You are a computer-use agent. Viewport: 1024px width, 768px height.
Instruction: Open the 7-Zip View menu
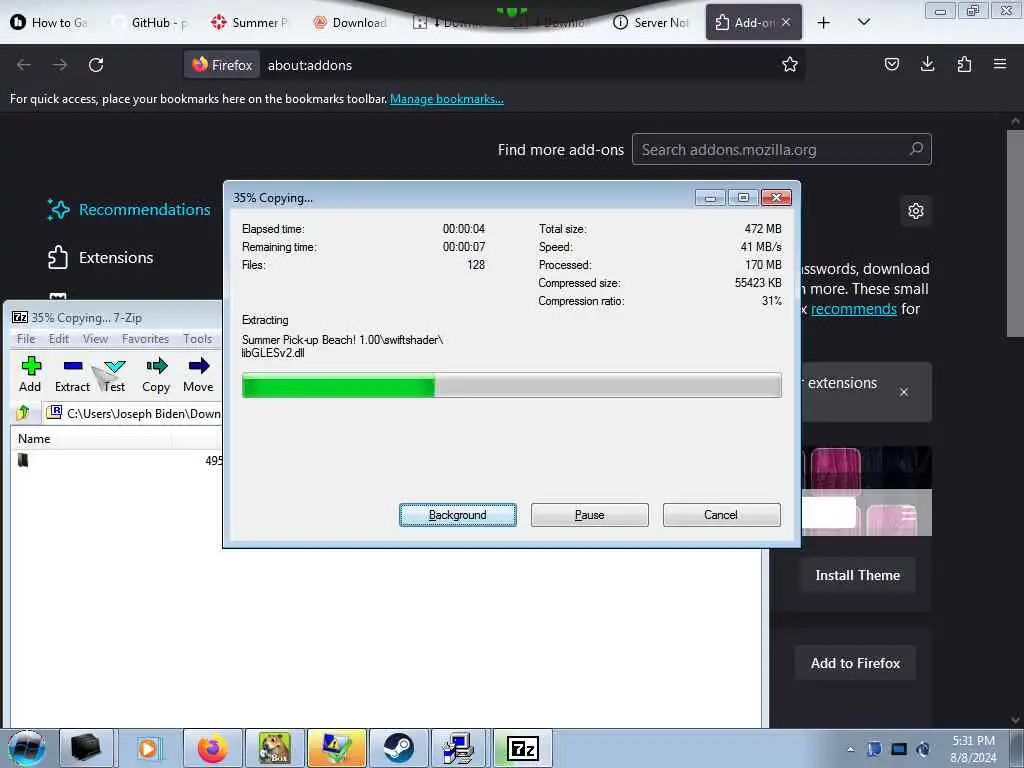pyautogui.click(x=95, y=338)
